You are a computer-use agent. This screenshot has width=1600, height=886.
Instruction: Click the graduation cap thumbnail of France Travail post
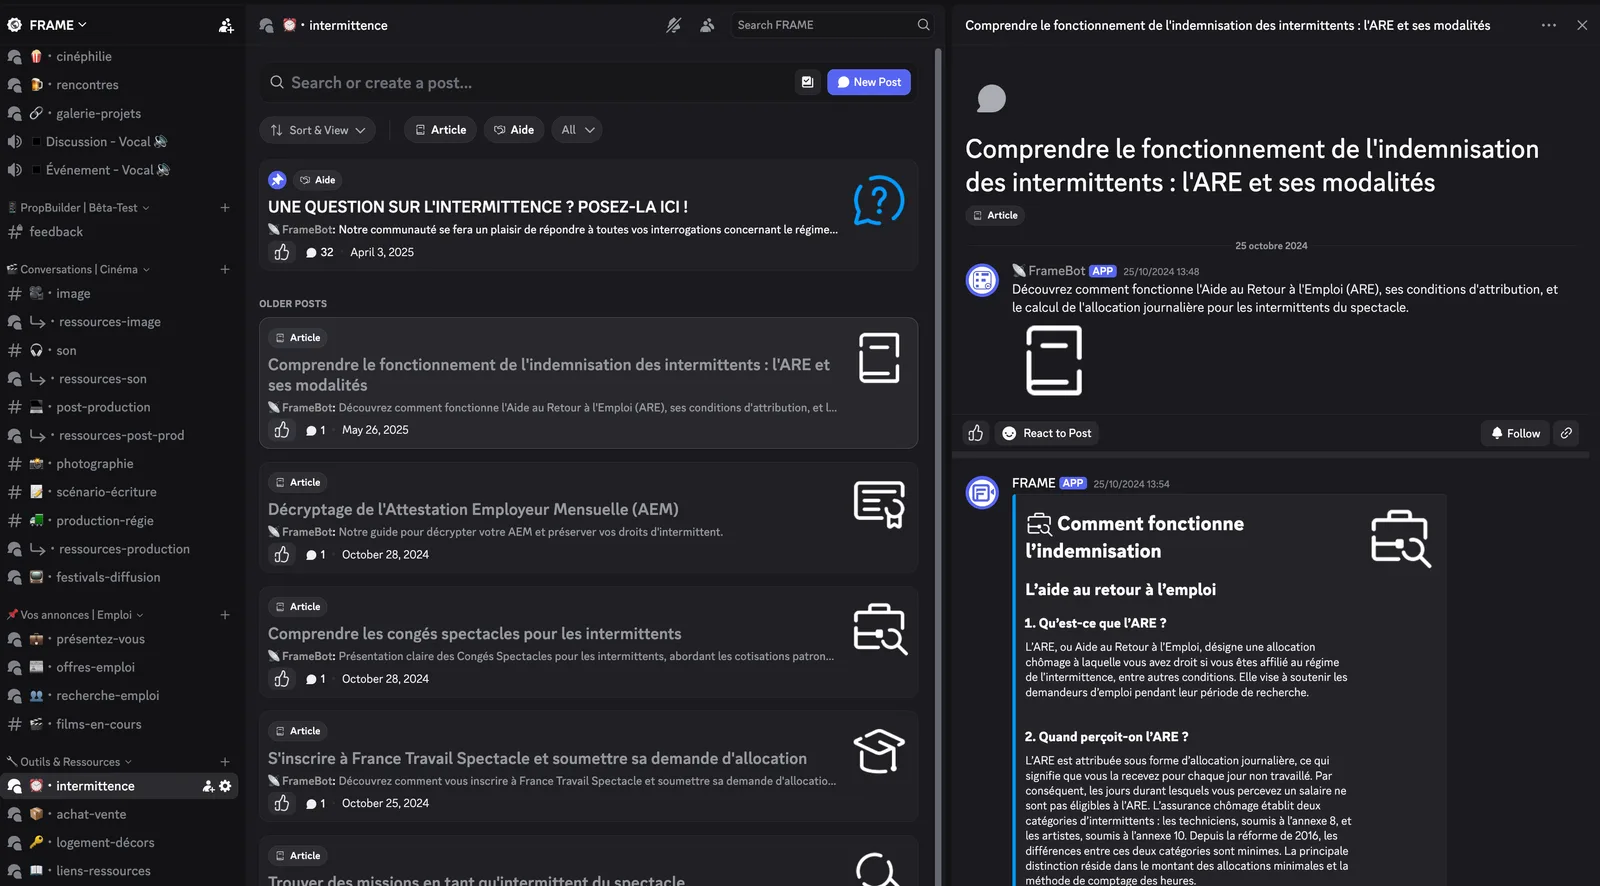pos(879,752)
